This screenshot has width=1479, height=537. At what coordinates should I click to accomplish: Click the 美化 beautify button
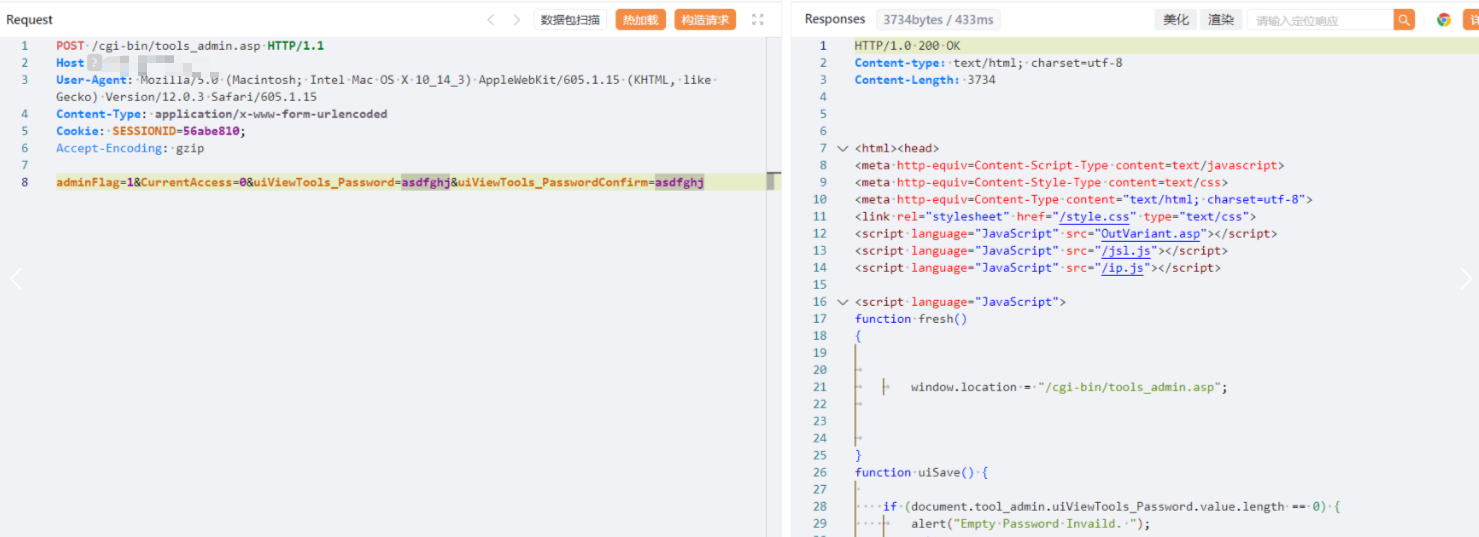[1177, 19]
